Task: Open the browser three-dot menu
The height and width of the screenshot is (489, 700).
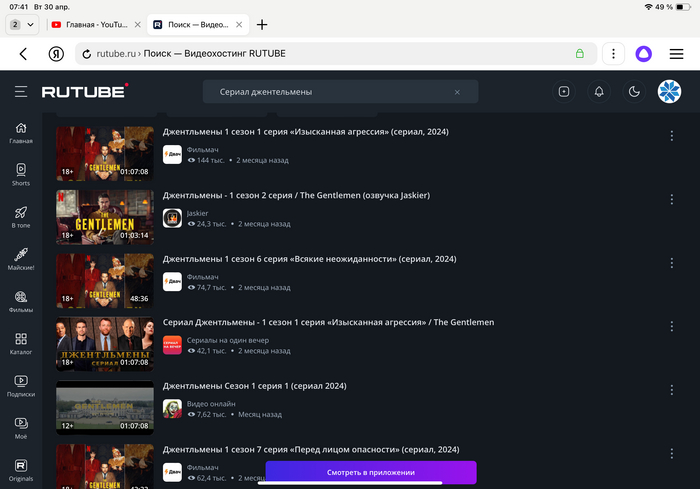Action: [614, 54]
